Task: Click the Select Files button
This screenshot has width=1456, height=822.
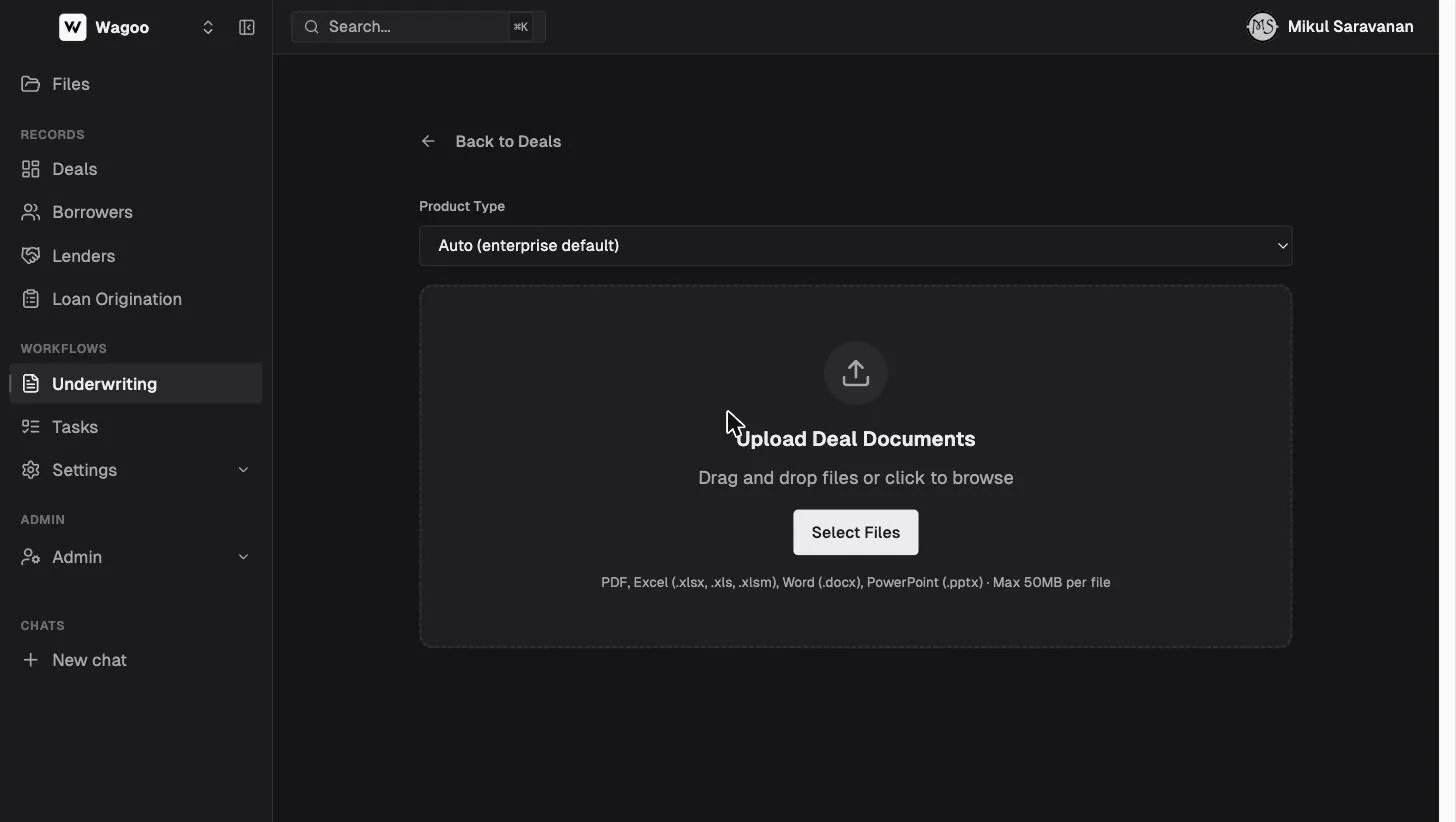Action: [856, 532]
